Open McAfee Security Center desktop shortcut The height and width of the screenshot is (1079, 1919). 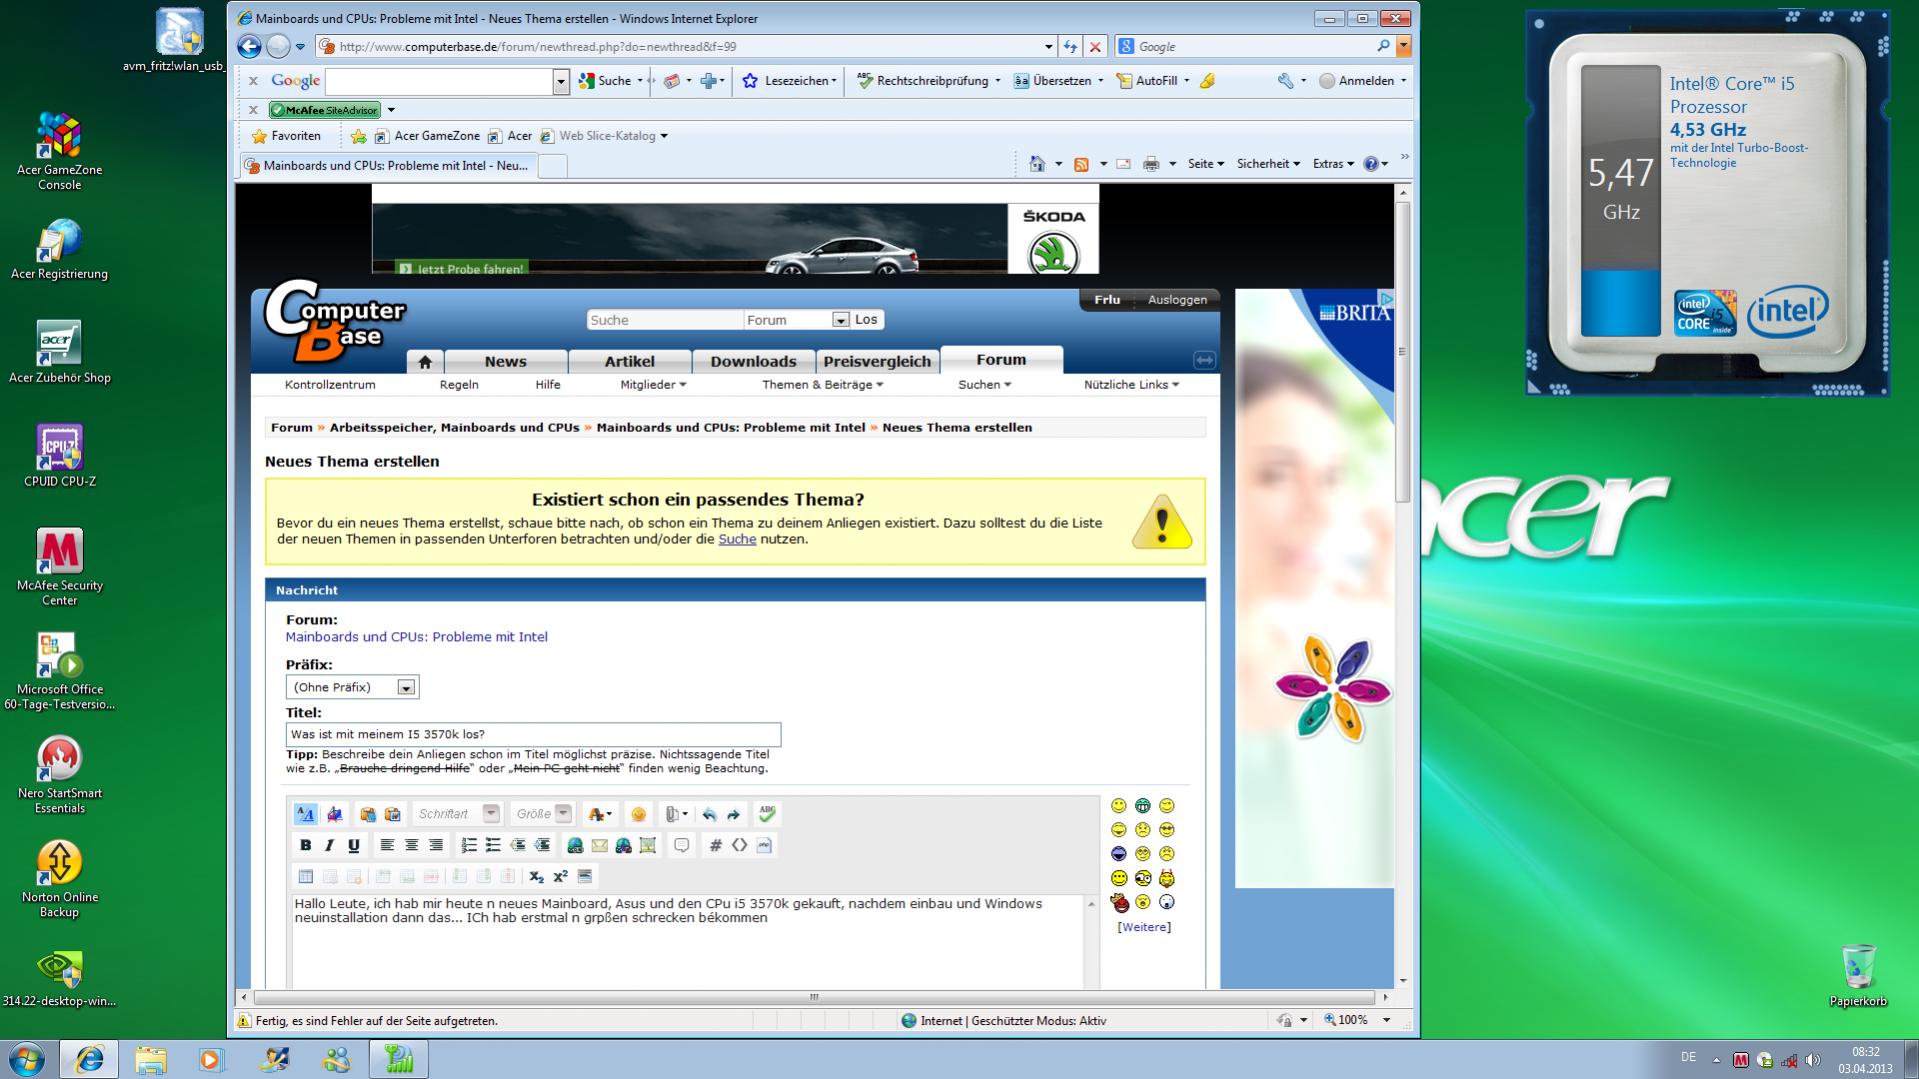pyautogui.click(x=59, y=567)
